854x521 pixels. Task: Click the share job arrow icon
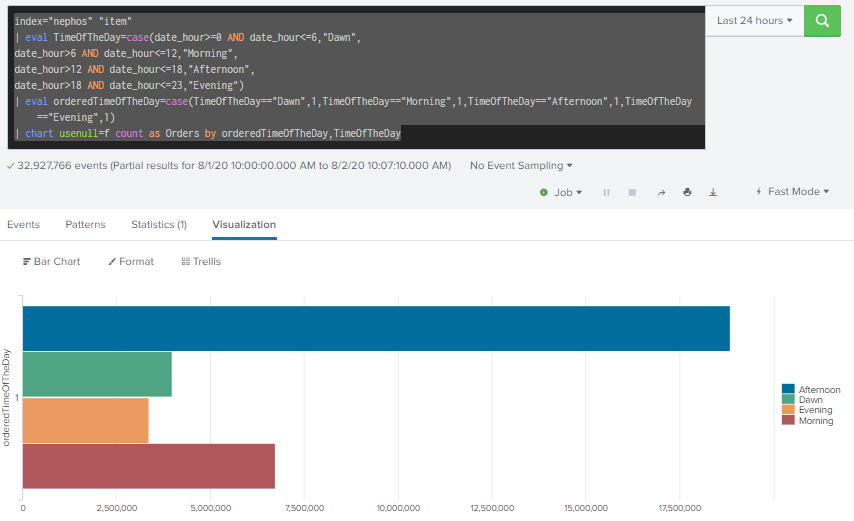coord(661,192)
